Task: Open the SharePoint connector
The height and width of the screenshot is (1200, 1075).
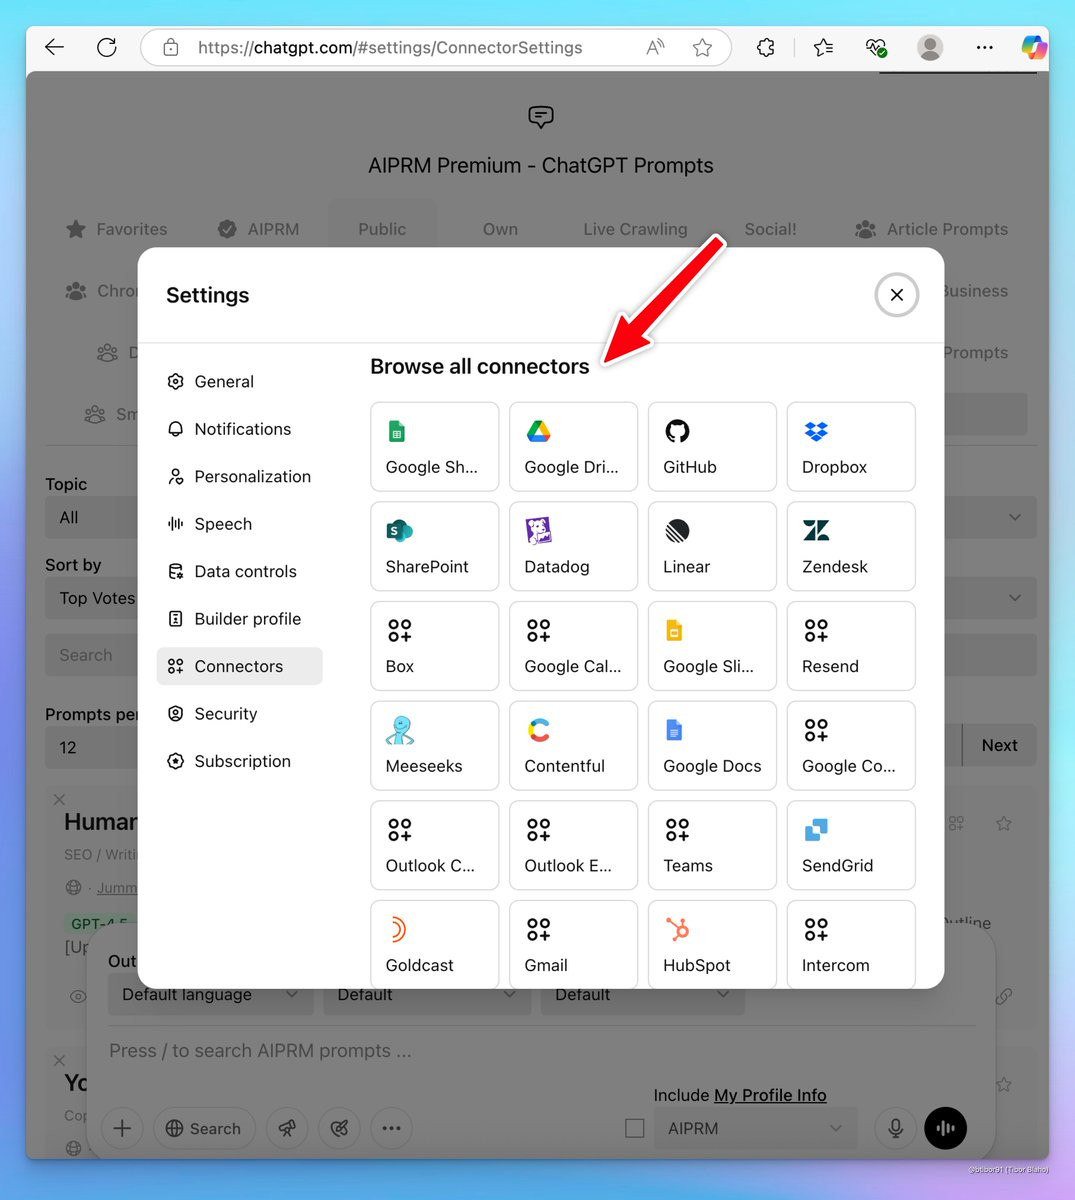Action: pos(434,546)
